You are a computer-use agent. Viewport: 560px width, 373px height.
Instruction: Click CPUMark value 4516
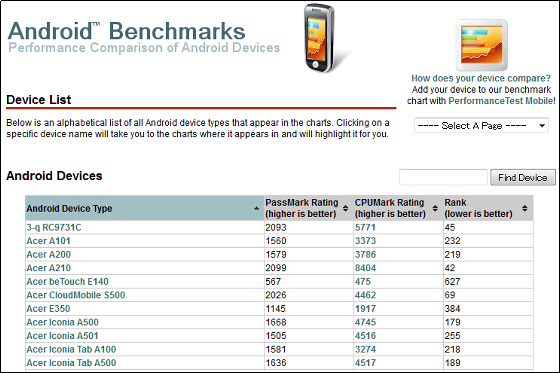click(x=365, y=336)
